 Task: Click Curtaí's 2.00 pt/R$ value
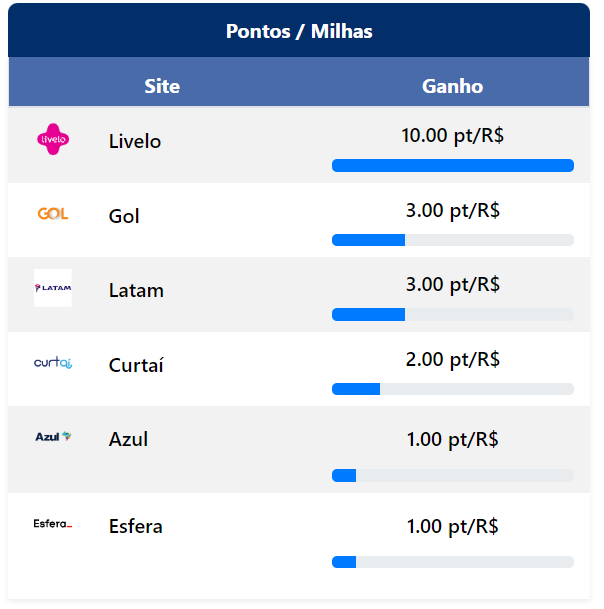coord(452,360)
